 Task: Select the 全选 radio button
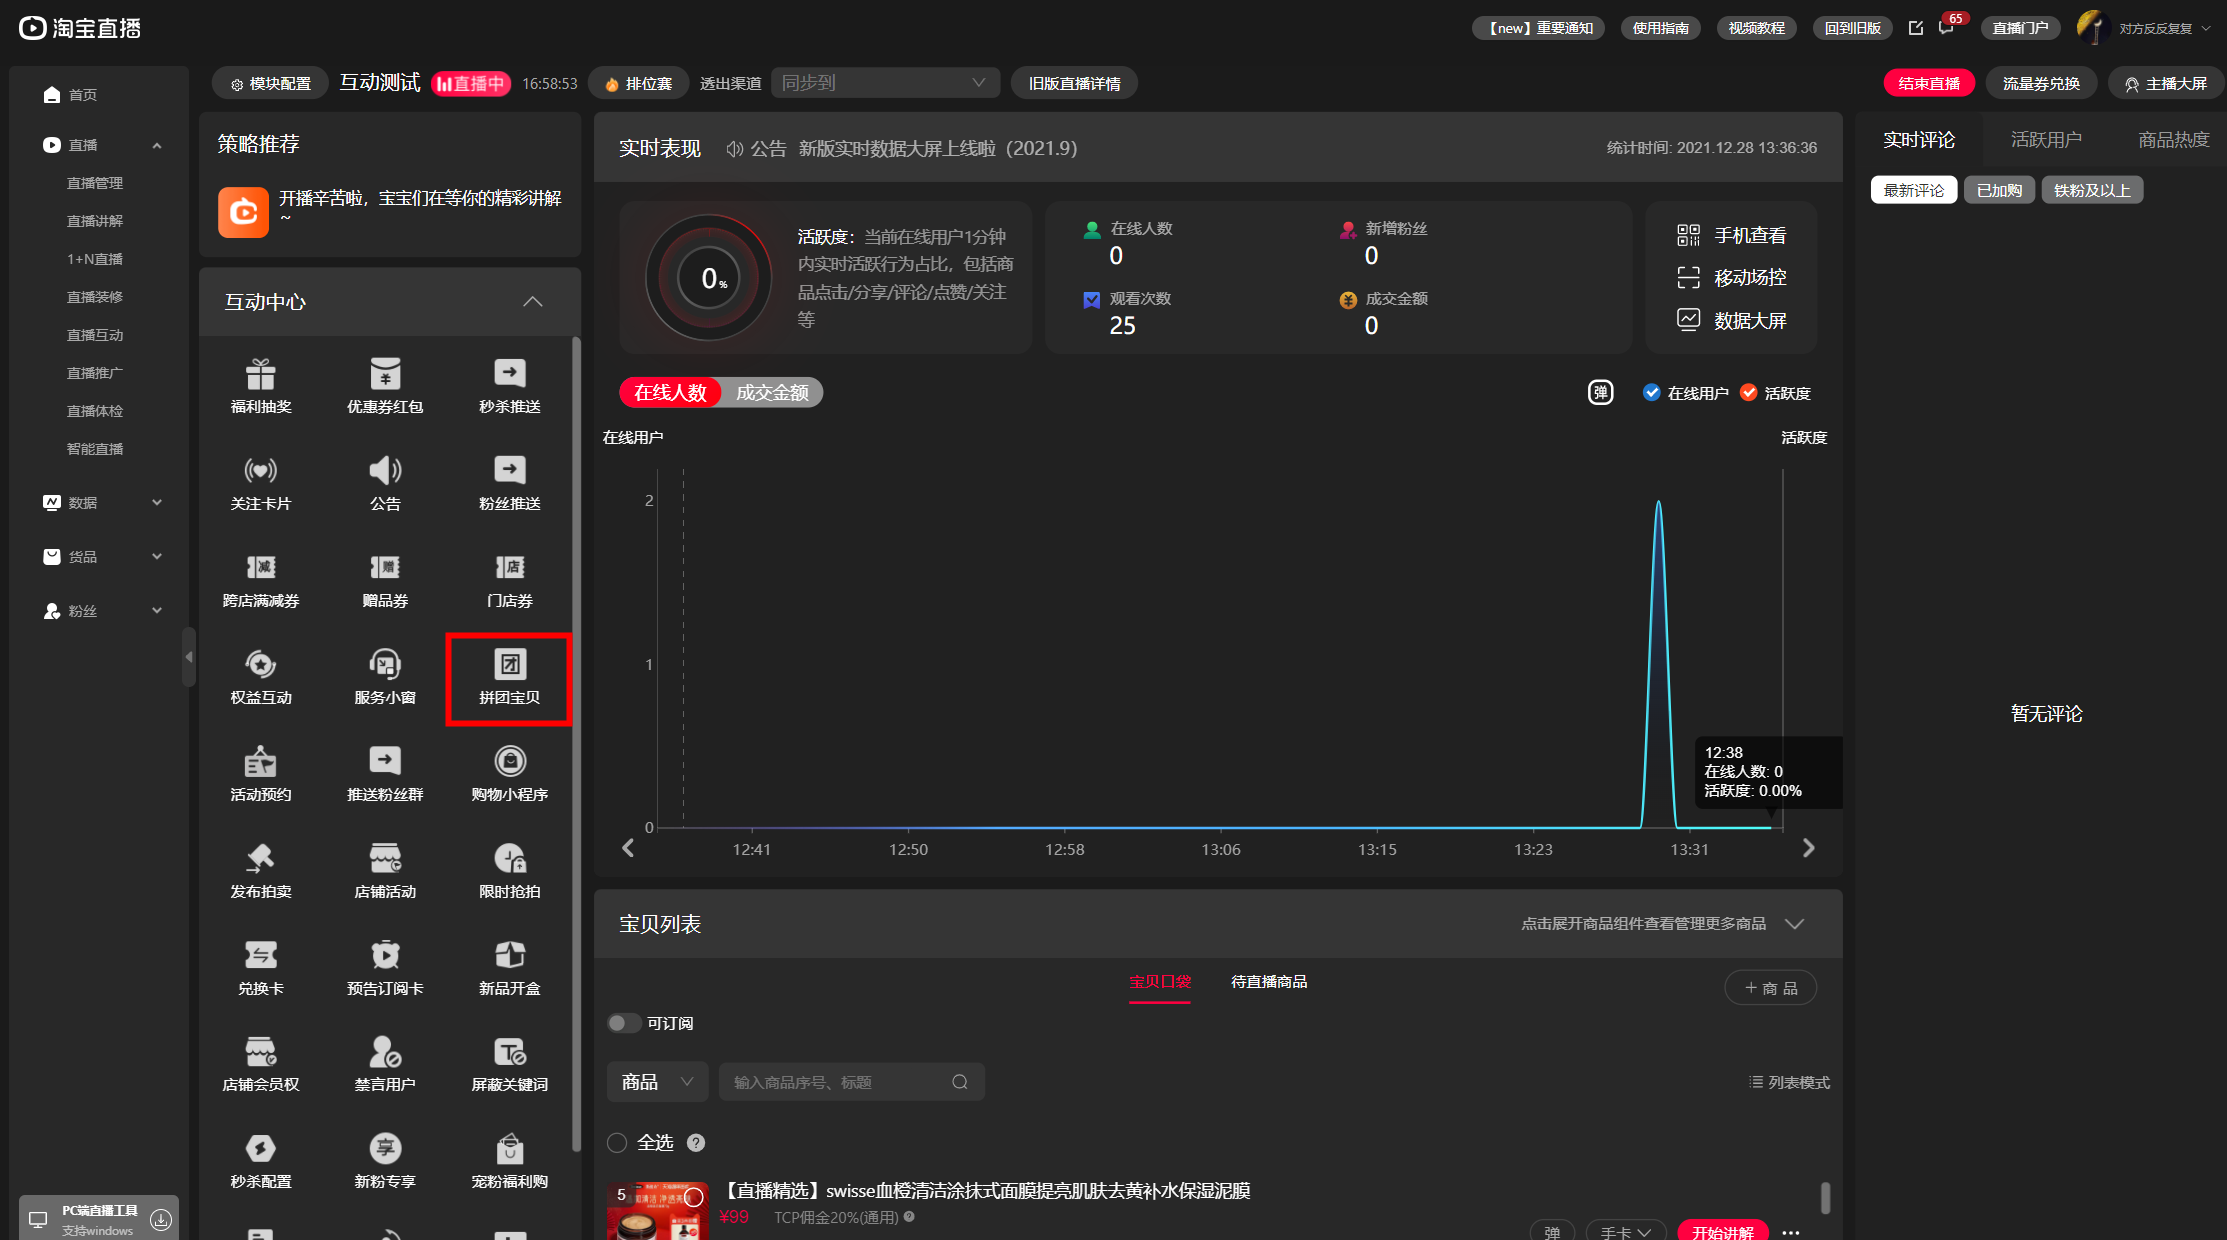pyautogui.click(x=617, y=1143)
